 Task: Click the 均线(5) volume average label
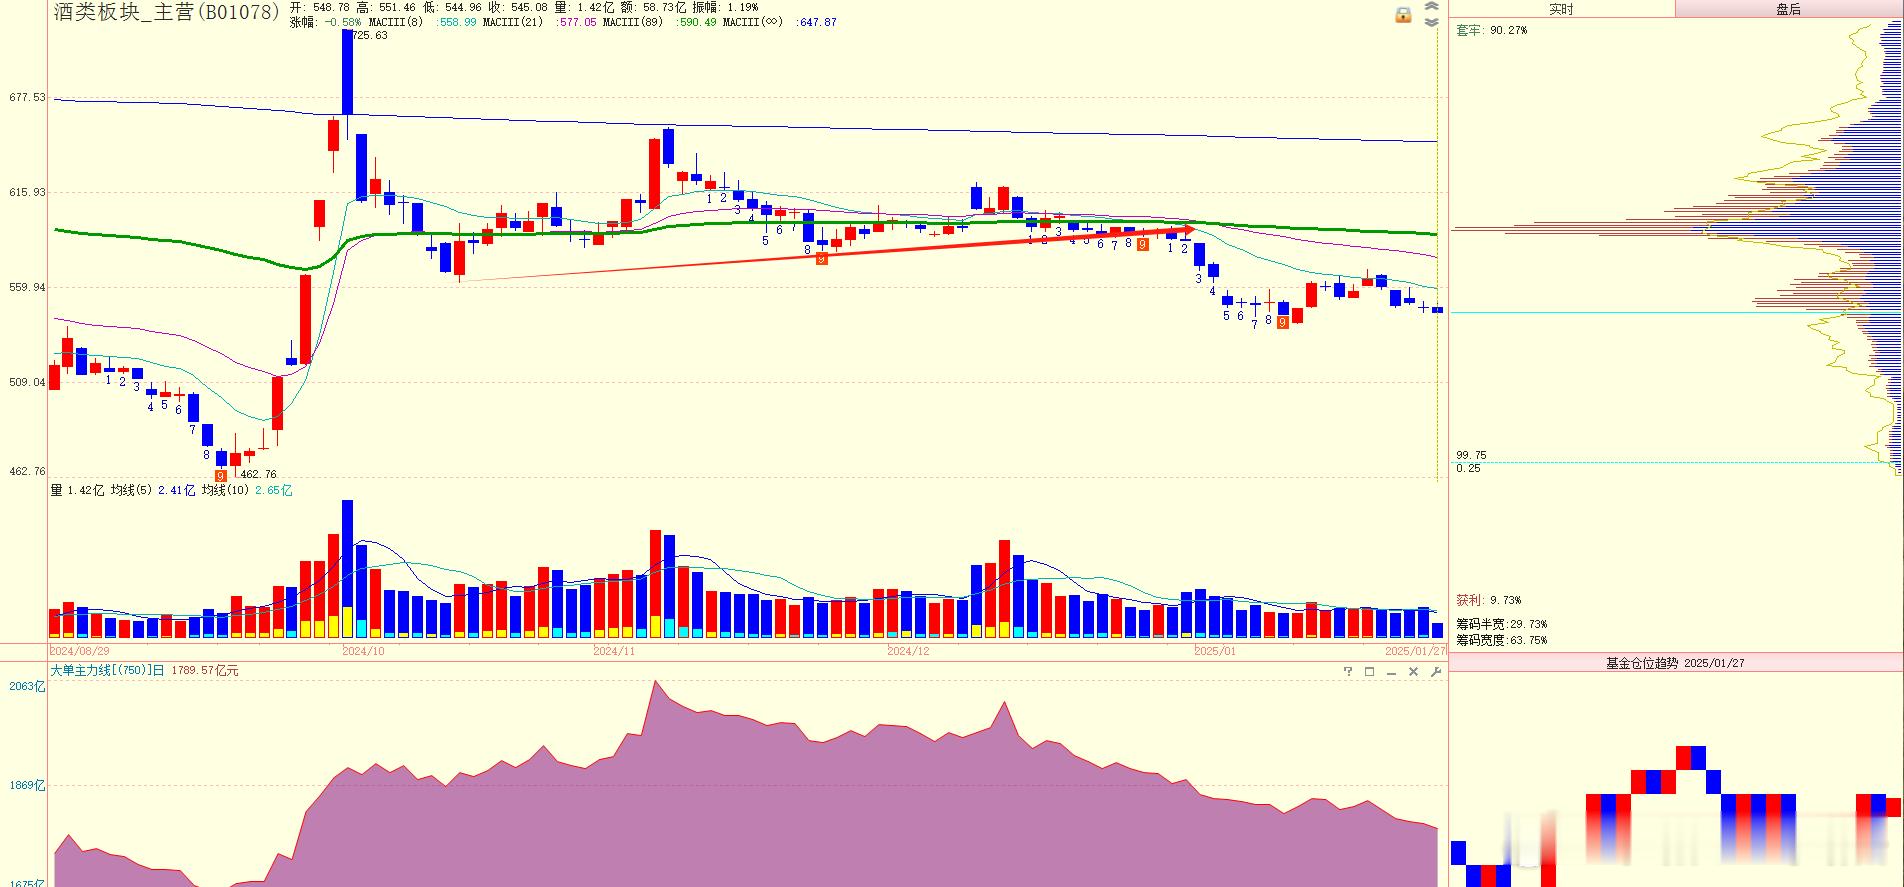[x=132, y=491]
